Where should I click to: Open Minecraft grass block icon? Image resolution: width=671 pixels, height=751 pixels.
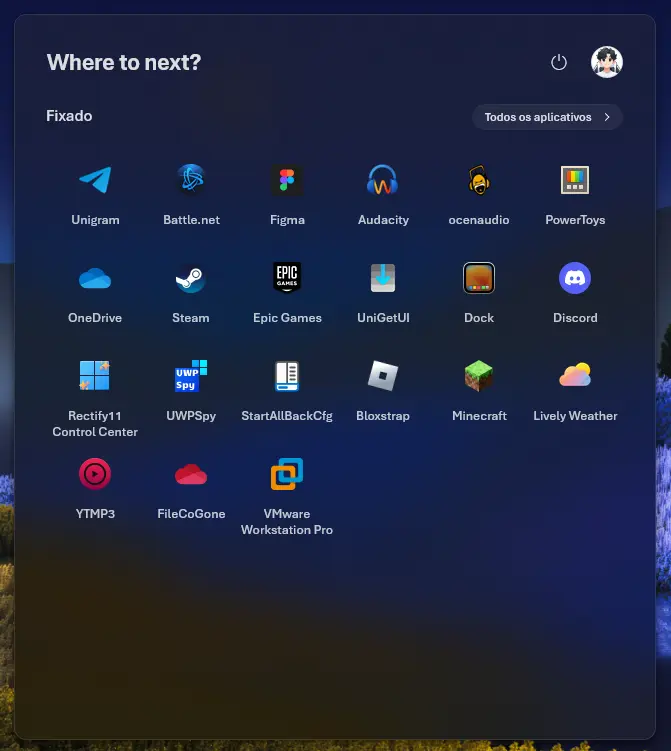(479, 376)
